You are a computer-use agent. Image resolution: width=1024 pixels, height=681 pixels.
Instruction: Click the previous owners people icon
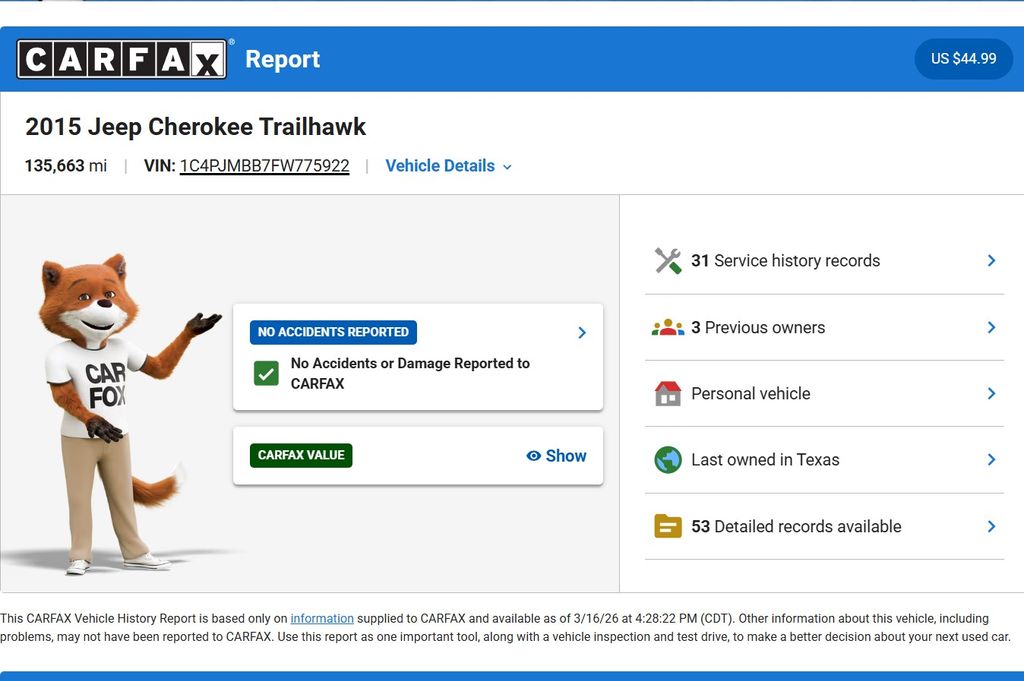[x=667, y=328]
